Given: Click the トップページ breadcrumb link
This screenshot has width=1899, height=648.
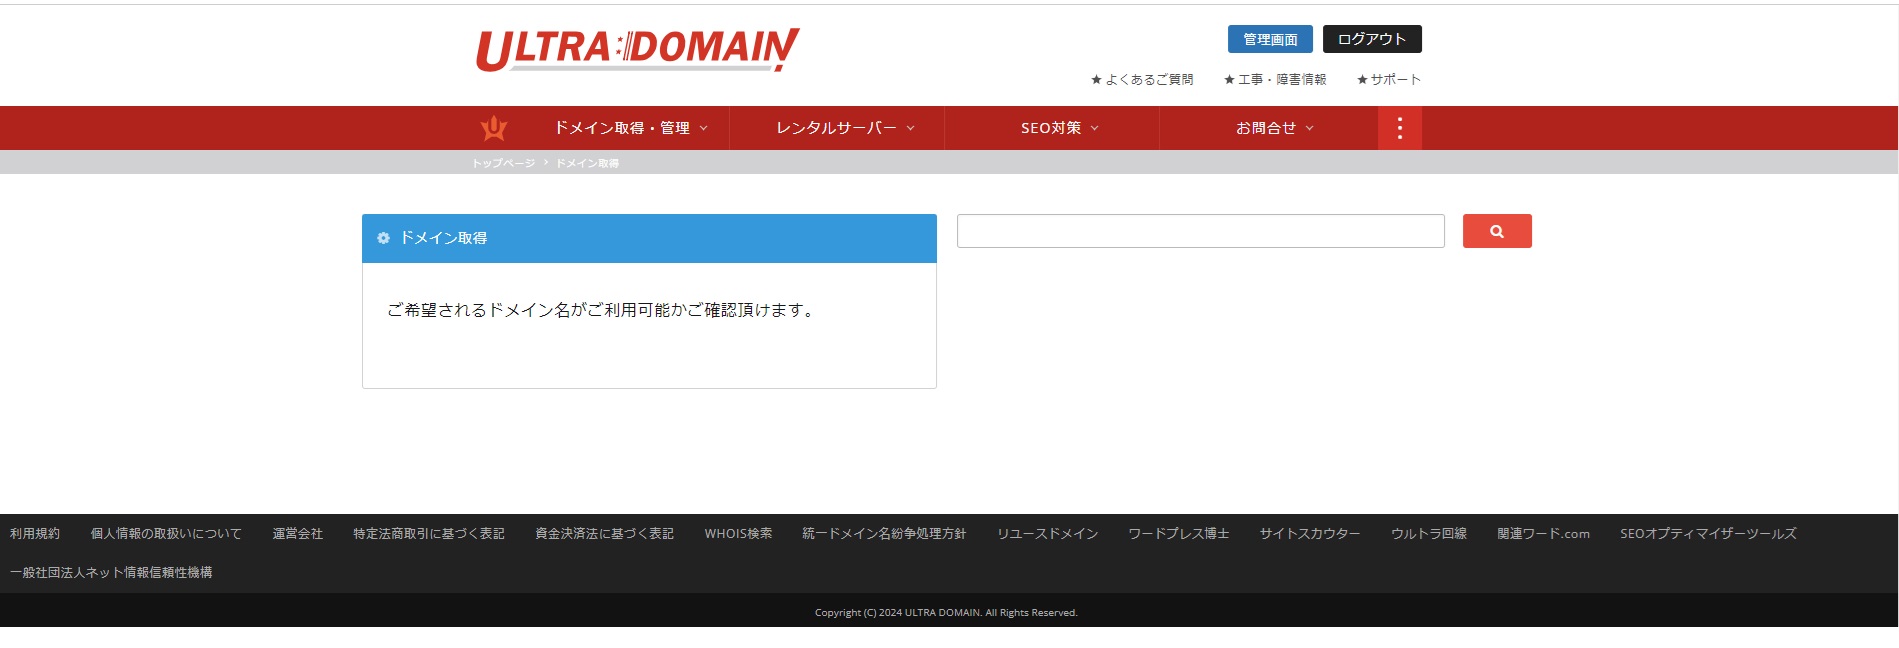Looking at the screenshot, I should tap(503, 163).
